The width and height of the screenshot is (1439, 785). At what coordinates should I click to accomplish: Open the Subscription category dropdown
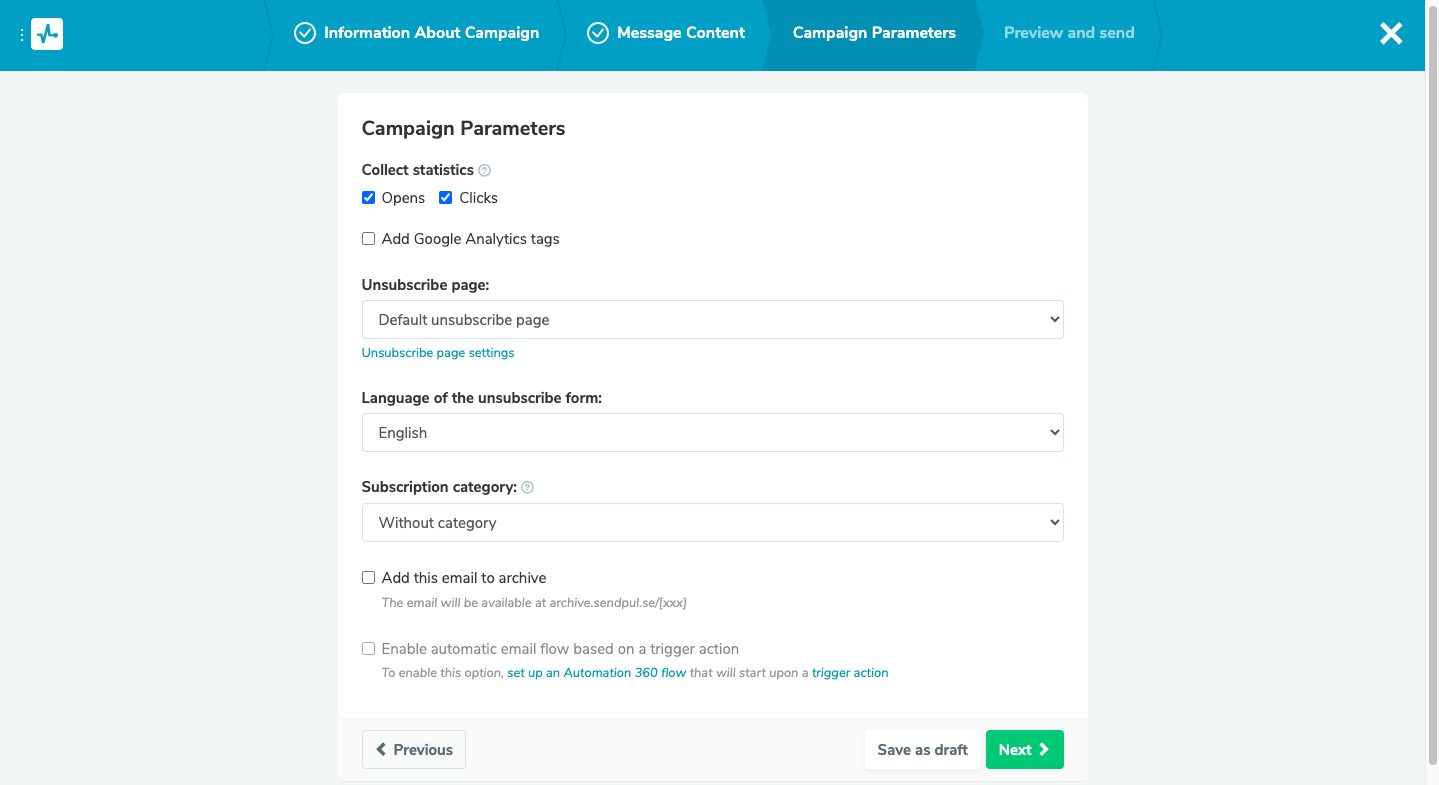[712, 523]
